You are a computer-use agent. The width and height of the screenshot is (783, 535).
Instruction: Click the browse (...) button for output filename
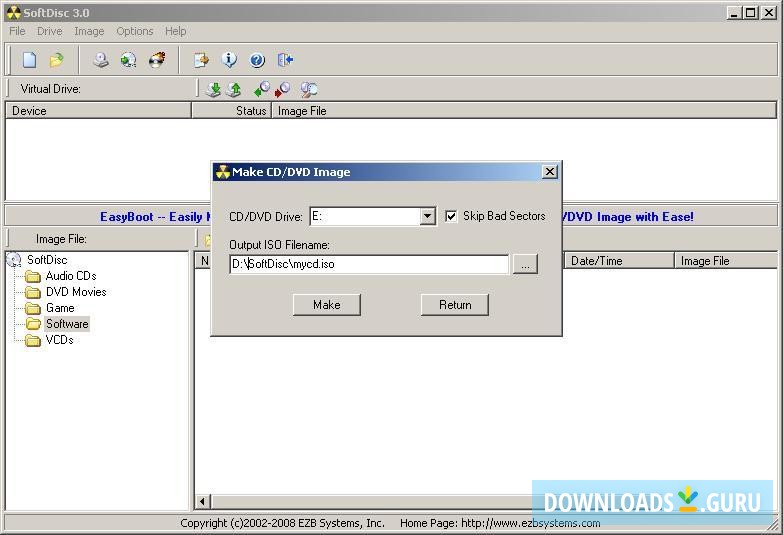click(x=525, y=264)
